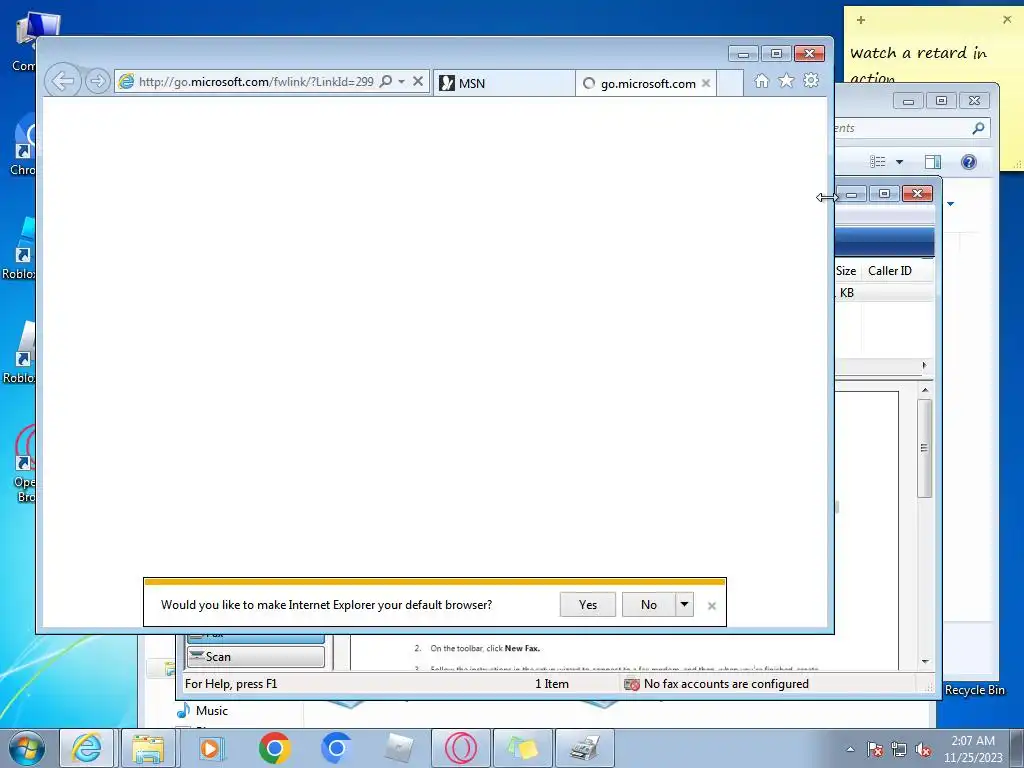Open Favorites with the star icon
This screenshot has height=768, width=1024.
786,81
